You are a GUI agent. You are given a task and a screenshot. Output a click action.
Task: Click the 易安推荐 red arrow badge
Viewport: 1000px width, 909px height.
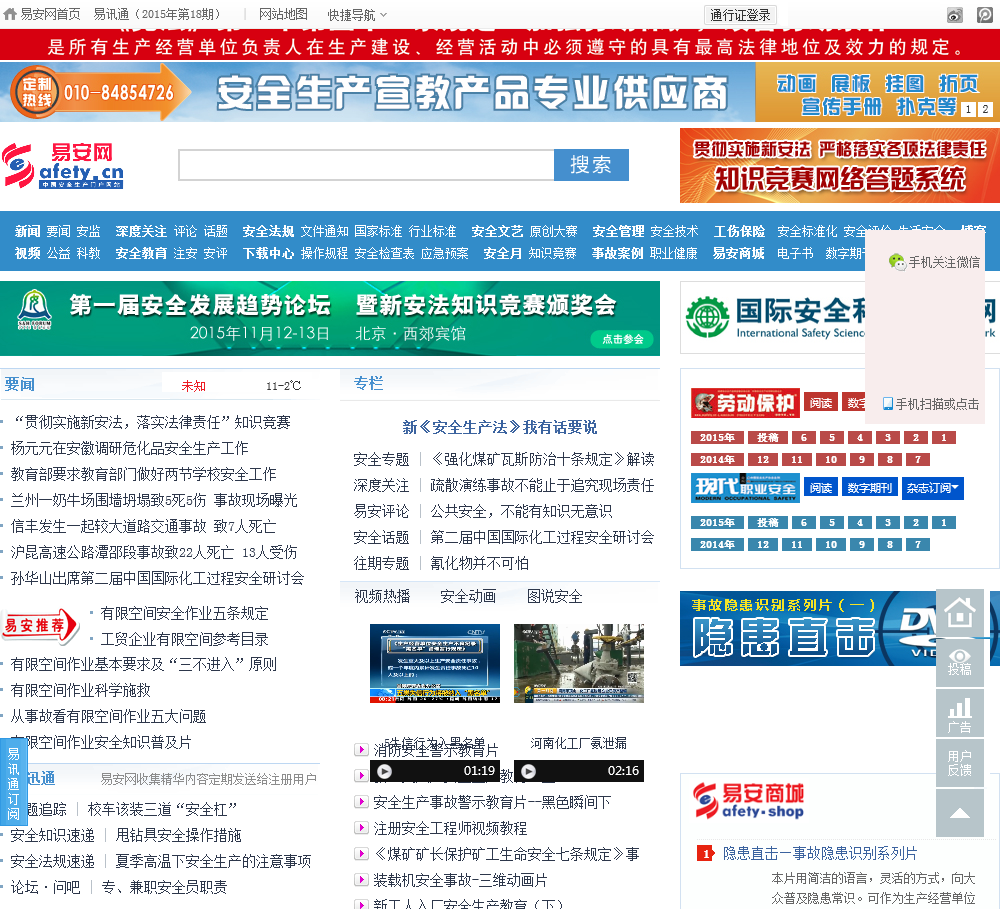point(41,625)
